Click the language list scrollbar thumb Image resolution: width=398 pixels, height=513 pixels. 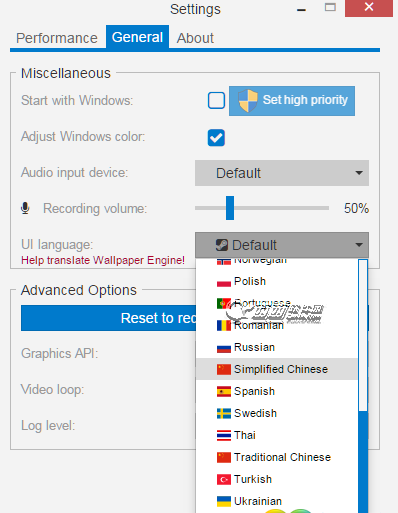pyautogui.click(x=363, y=462)
